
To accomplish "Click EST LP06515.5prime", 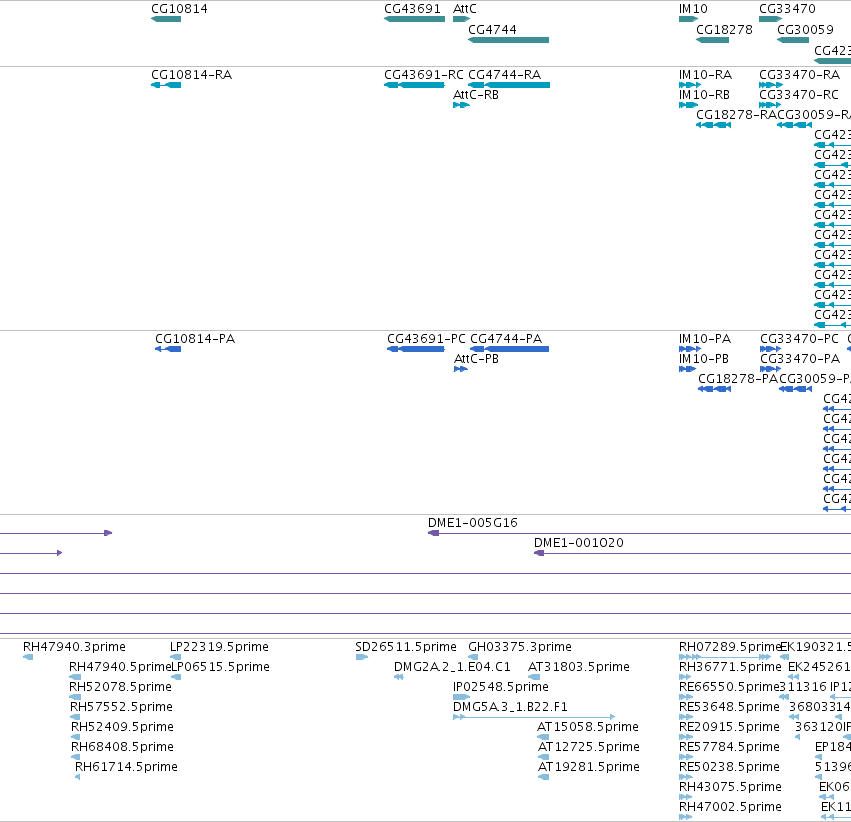I will click(x=176, y=677).
